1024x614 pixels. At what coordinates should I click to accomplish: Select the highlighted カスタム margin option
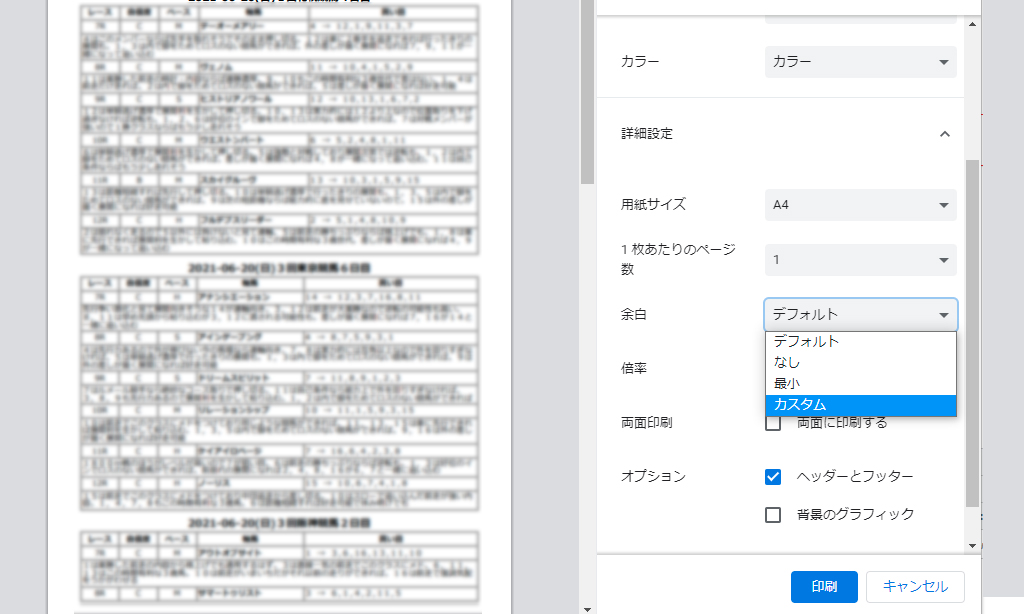(x=860, y=405)
